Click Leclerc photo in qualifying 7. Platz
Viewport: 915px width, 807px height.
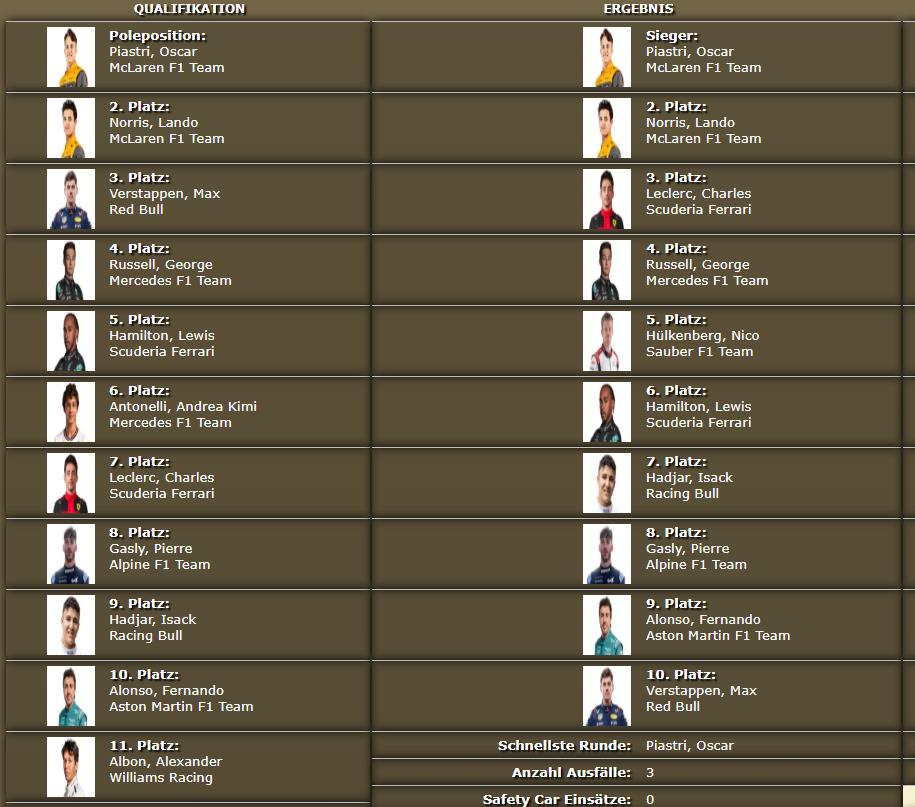(71, 483)
